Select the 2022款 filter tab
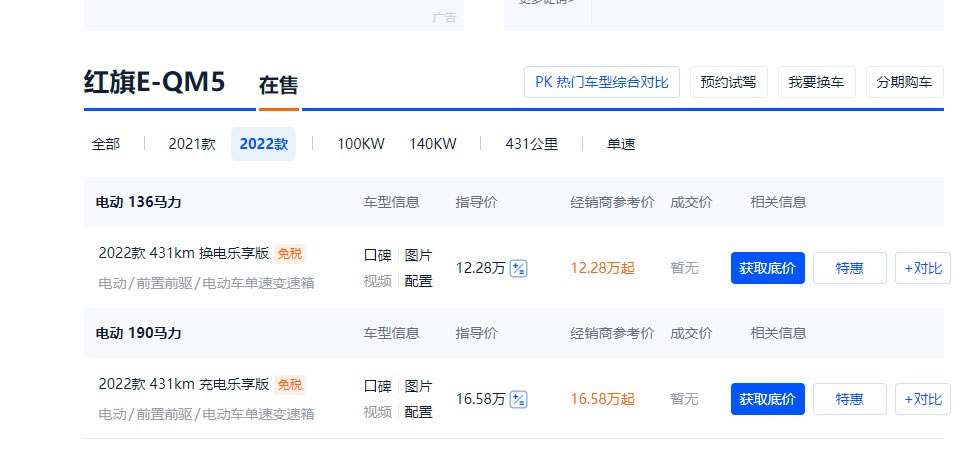 (264, 144)
